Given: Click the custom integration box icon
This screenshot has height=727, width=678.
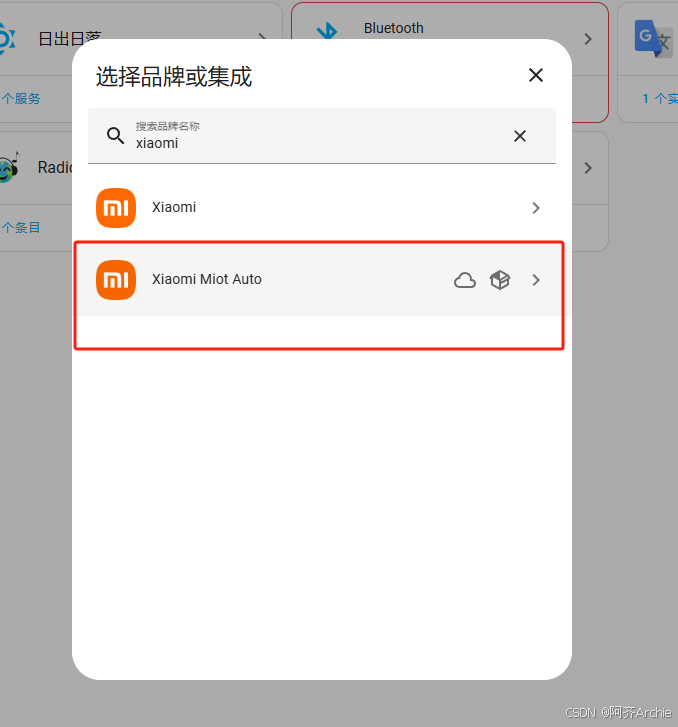Looking at the screenshot, I should click(x=500, y=280).
